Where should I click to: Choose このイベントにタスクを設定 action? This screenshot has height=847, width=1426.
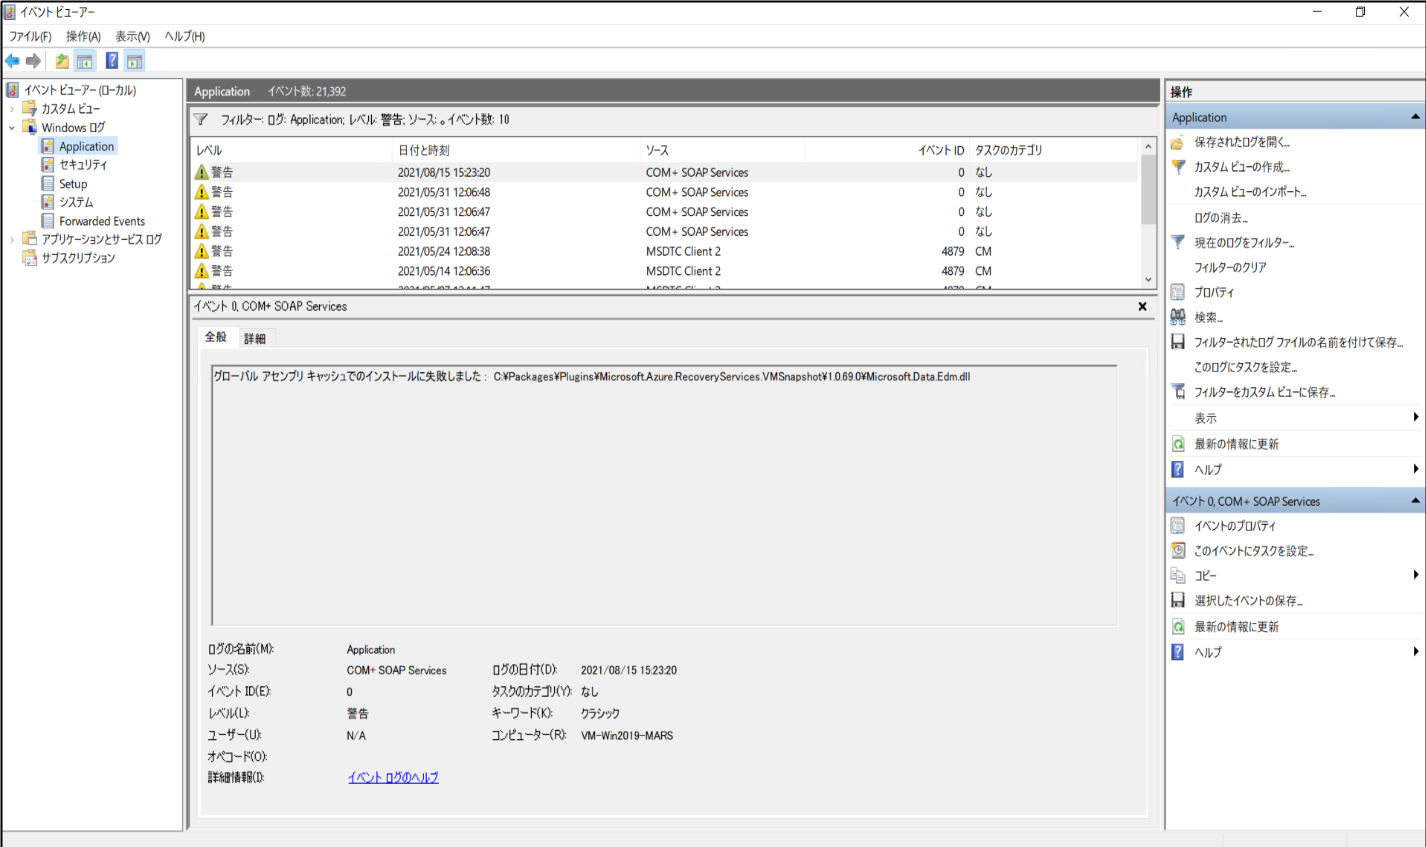(x=1254, y=551)
